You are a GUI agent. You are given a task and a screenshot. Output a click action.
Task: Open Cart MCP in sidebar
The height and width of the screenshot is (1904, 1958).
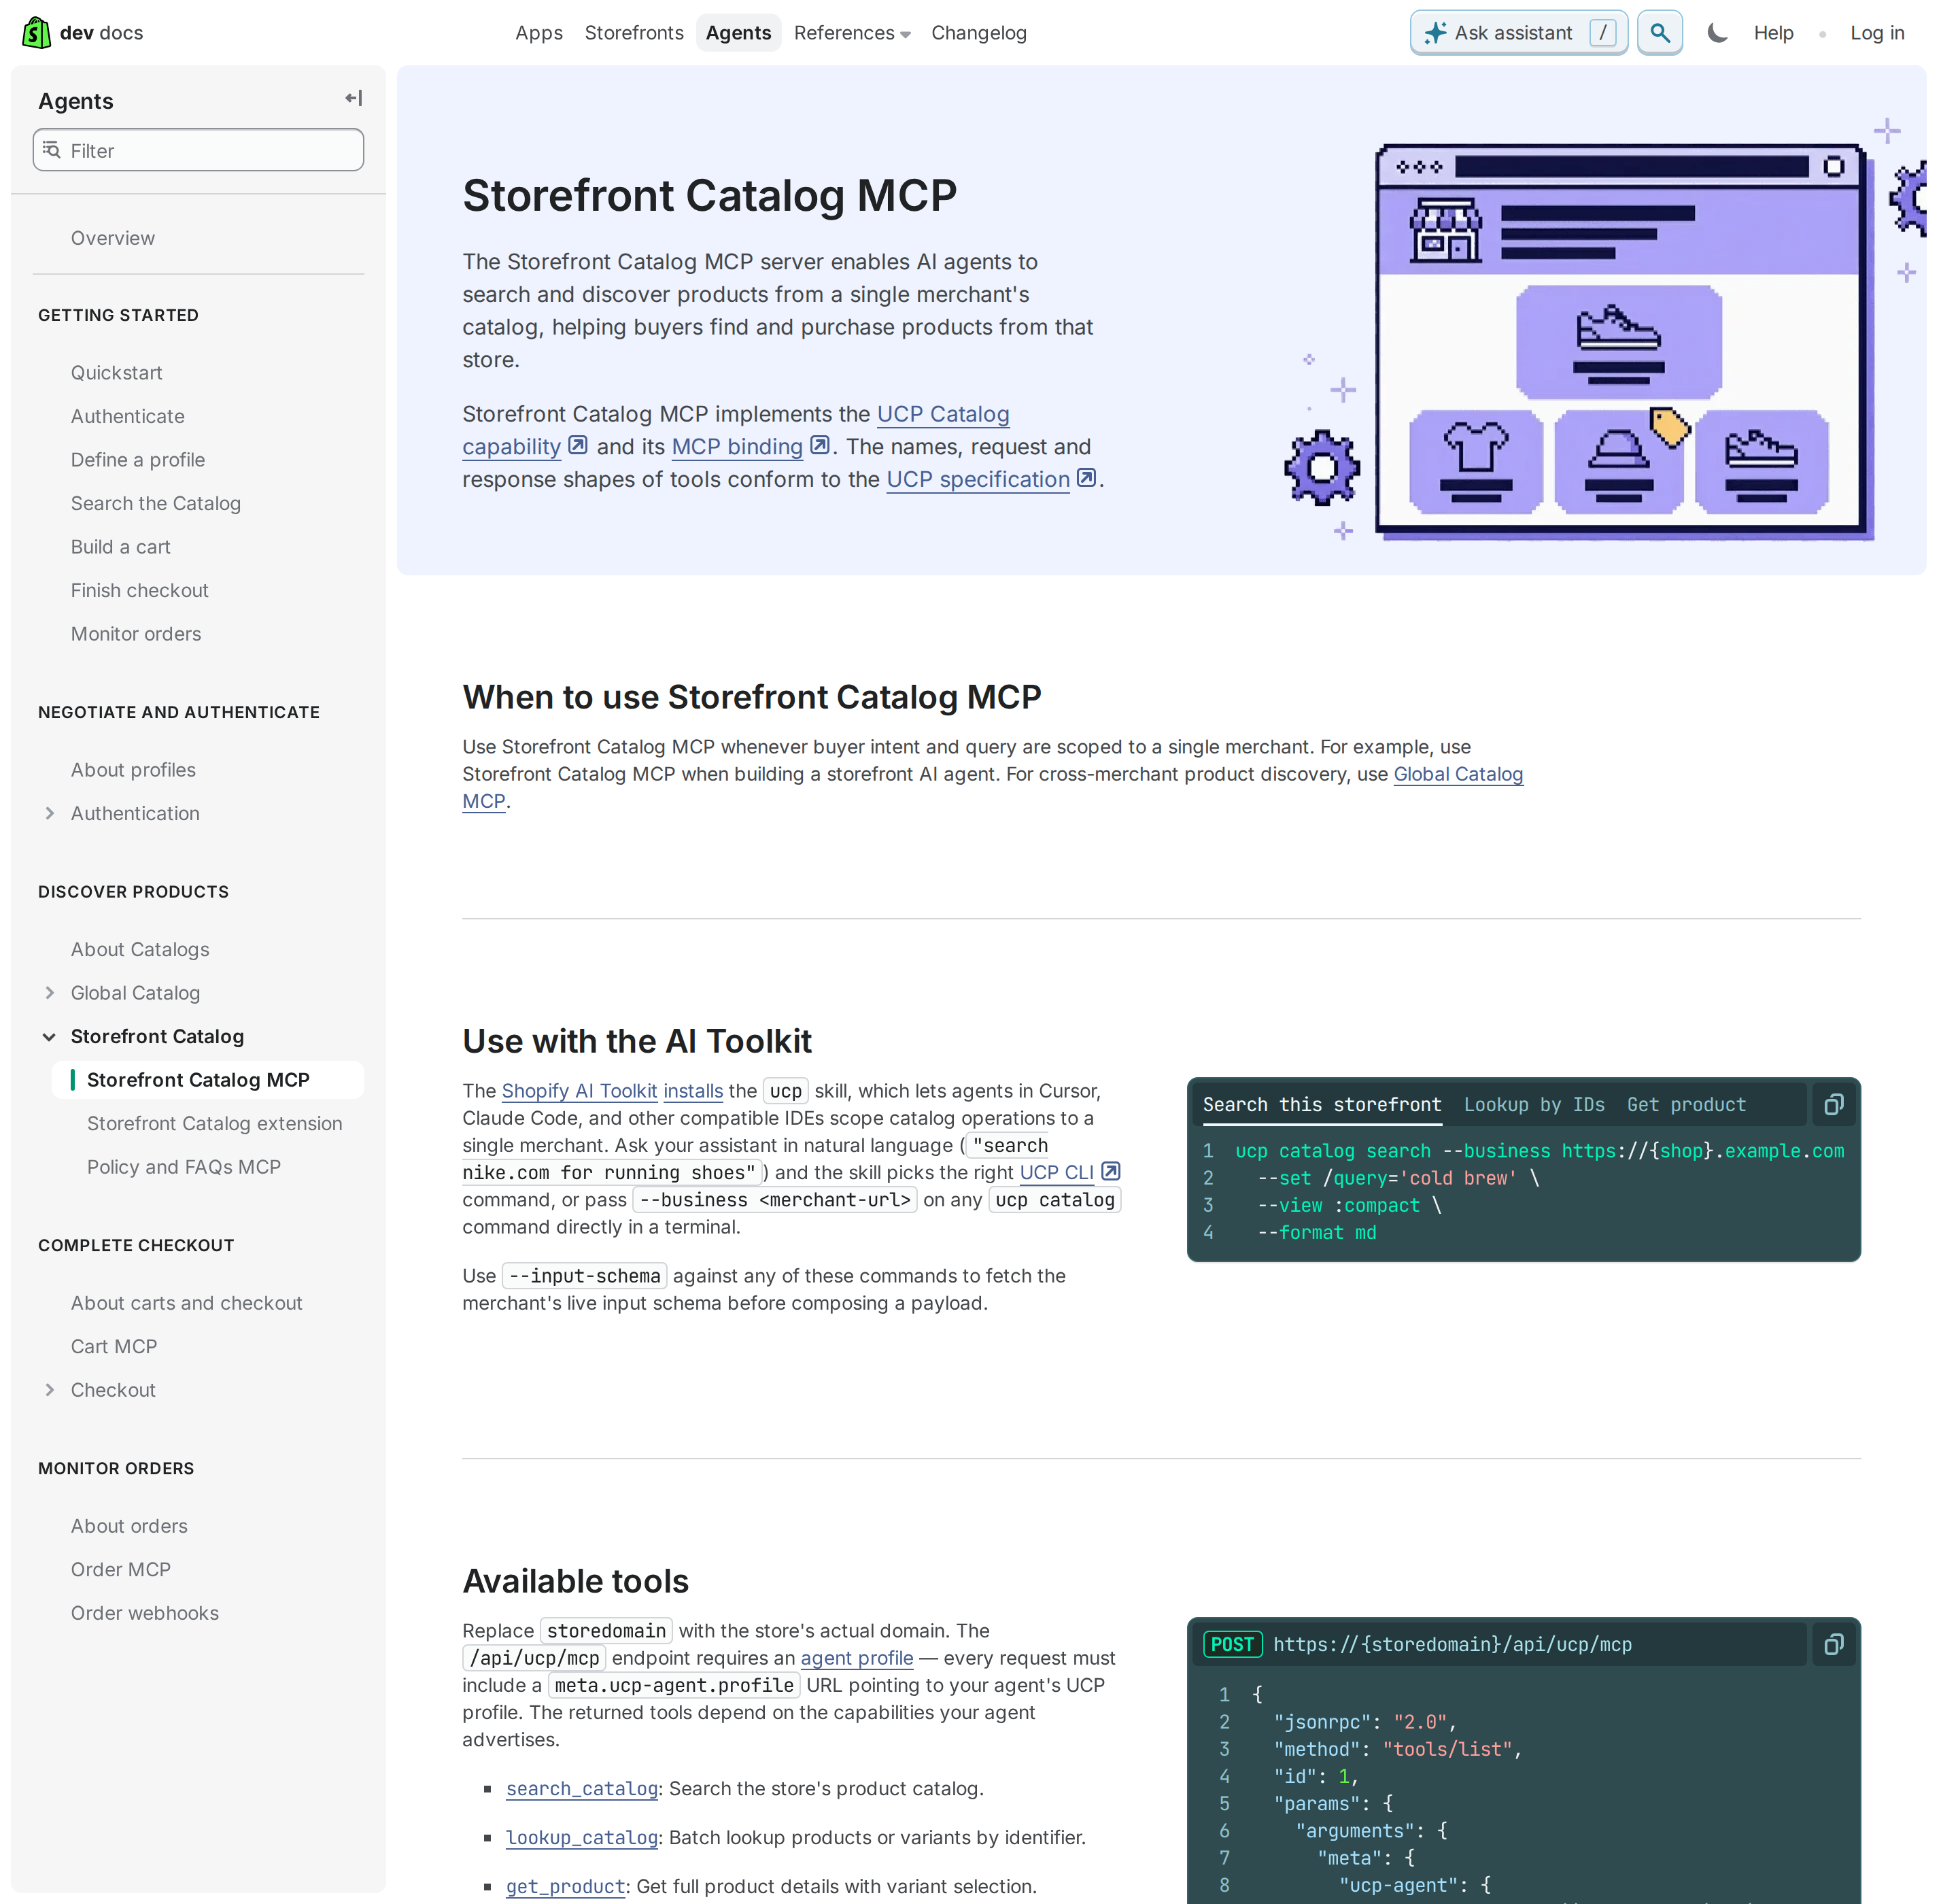click(x=114, y=1347)
